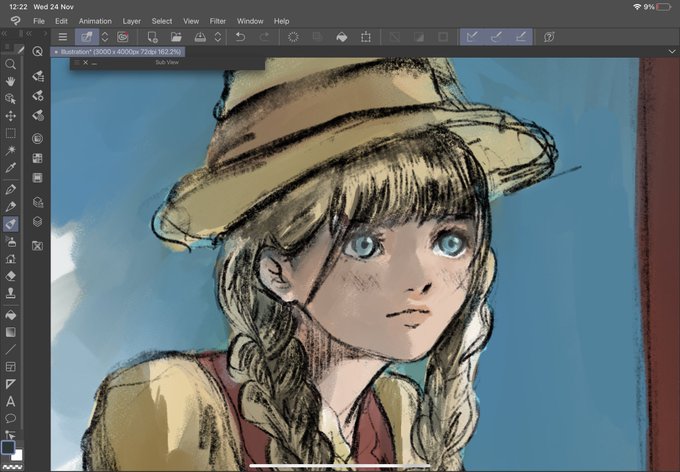This screenshot has width=680, height=472.
Task: Select the Airbrush tool
Action: pyautogui.click(x=10, y=241)
